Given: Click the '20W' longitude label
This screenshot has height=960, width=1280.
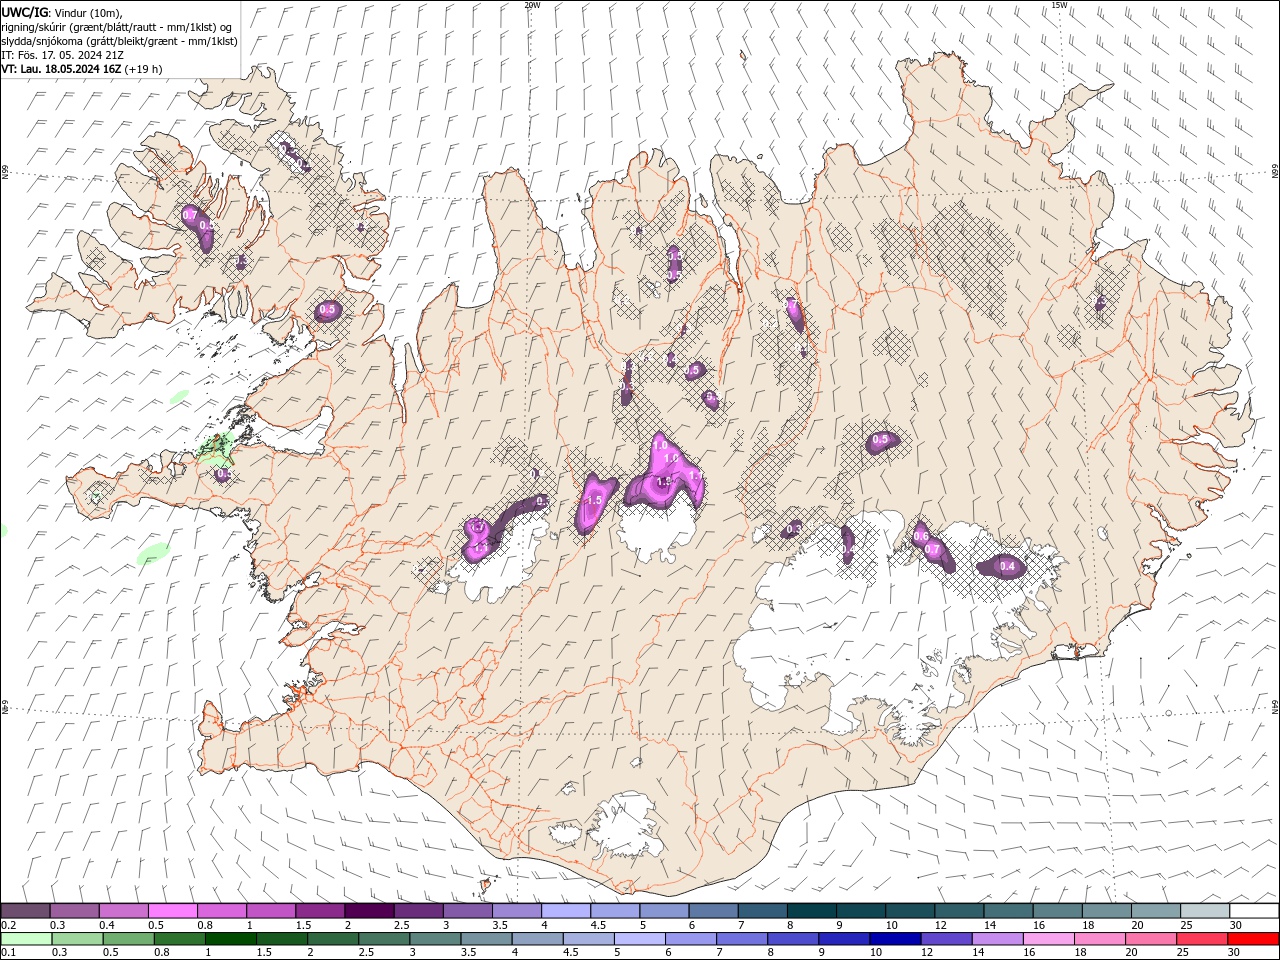Looking at the screenshot, I should [532, 5].
